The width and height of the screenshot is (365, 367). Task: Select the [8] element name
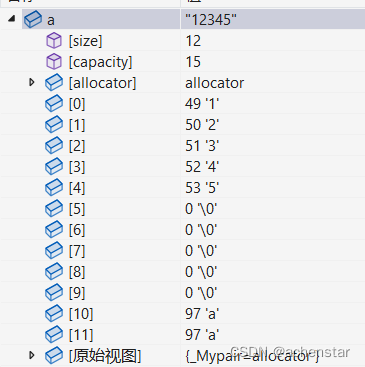[77, 272]
